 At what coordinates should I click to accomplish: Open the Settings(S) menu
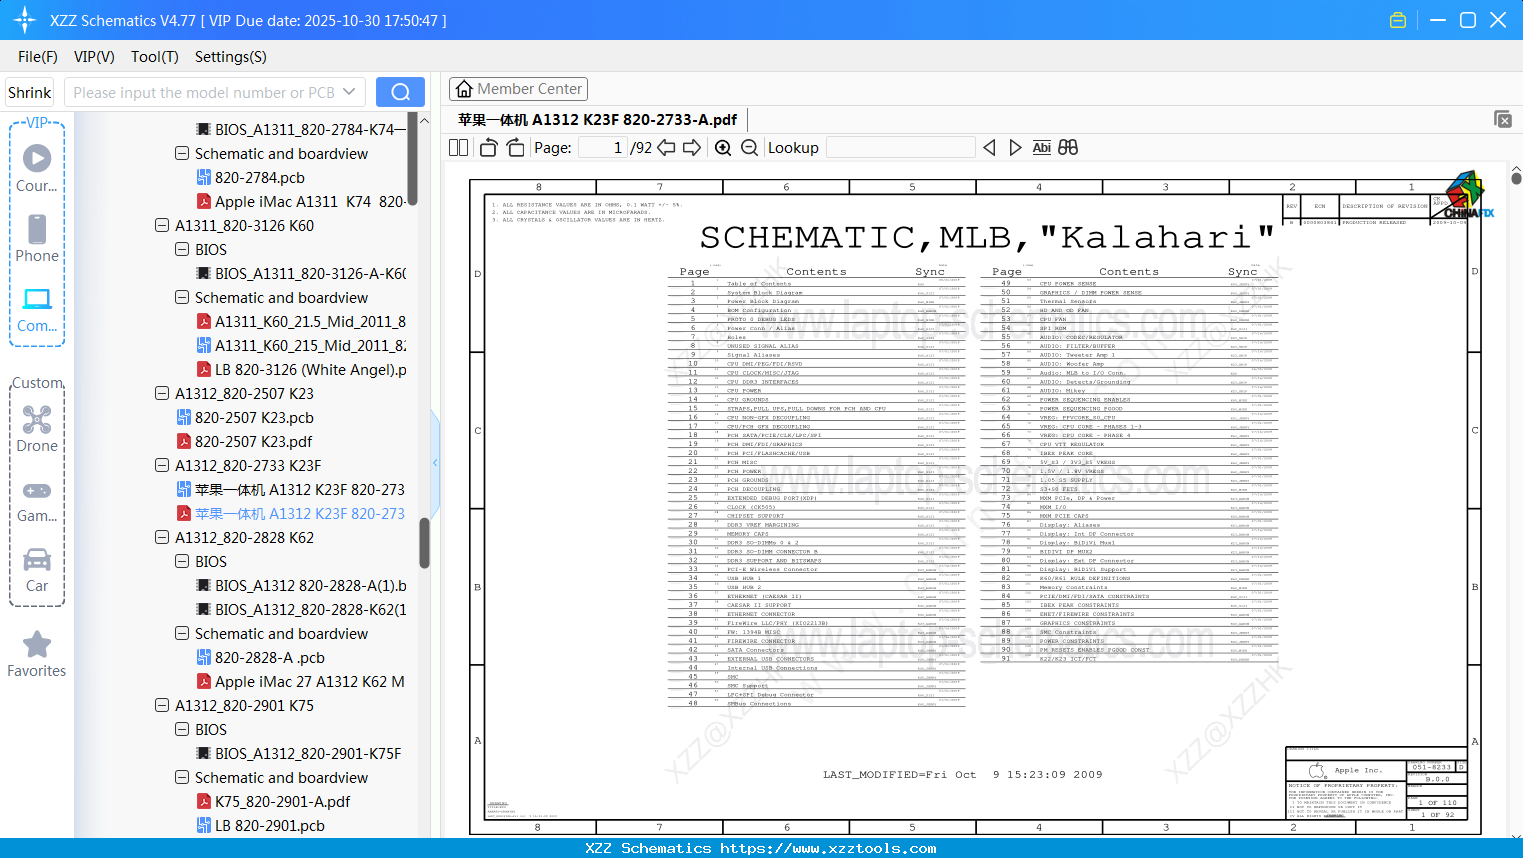tap(231, 57)
